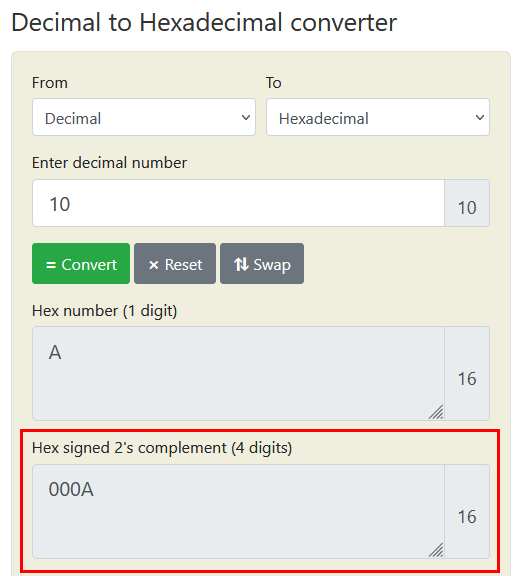Viewport: 525px width, 576px height.
Task: Click the up-down arrows Swap icon
Action: [241, 264]
